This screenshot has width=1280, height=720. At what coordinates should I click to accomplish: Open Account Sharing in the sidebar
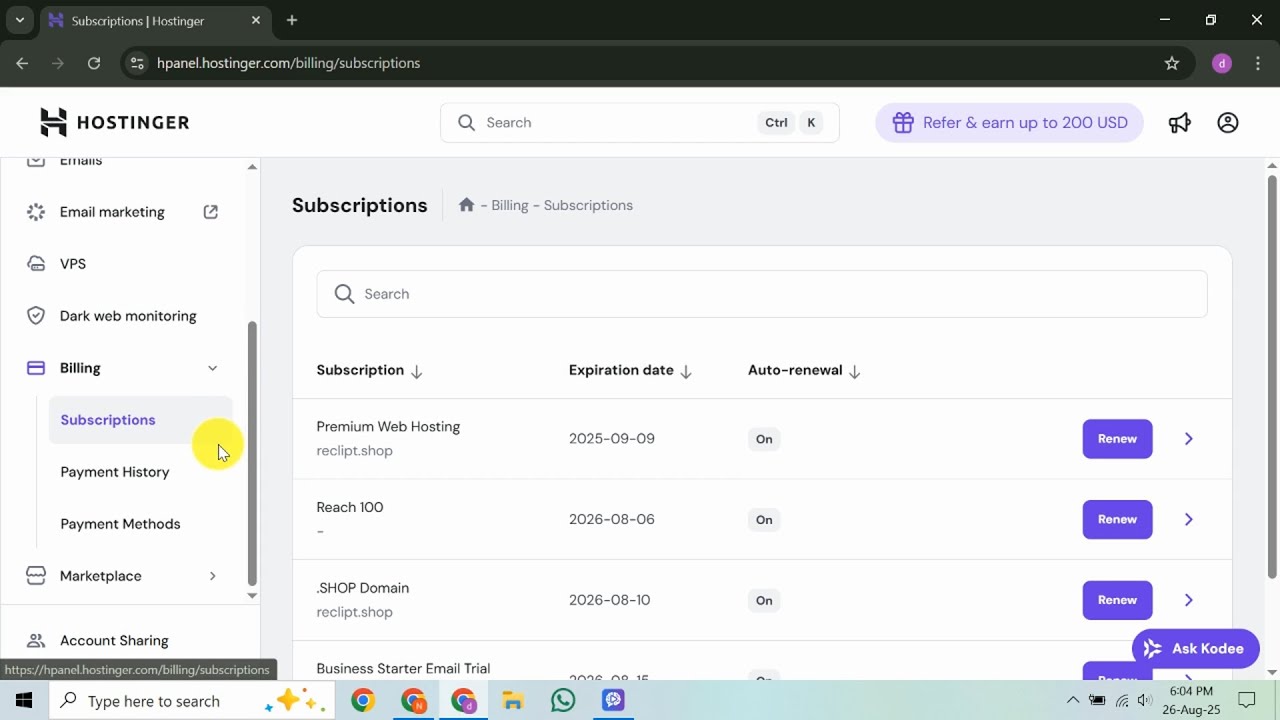pos(114,640)
